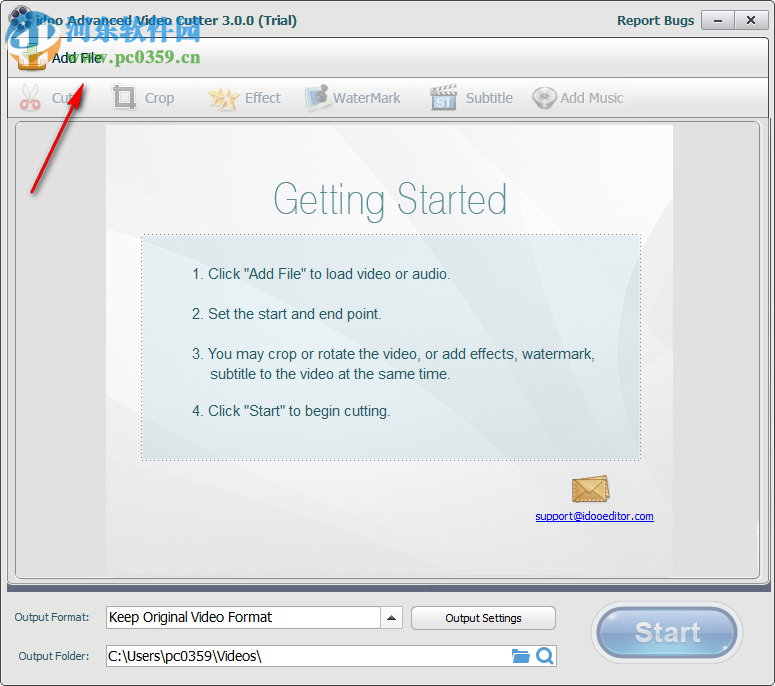
Task: Open the Subtitle clapperboard icon
Action: [x=443, y=97]
